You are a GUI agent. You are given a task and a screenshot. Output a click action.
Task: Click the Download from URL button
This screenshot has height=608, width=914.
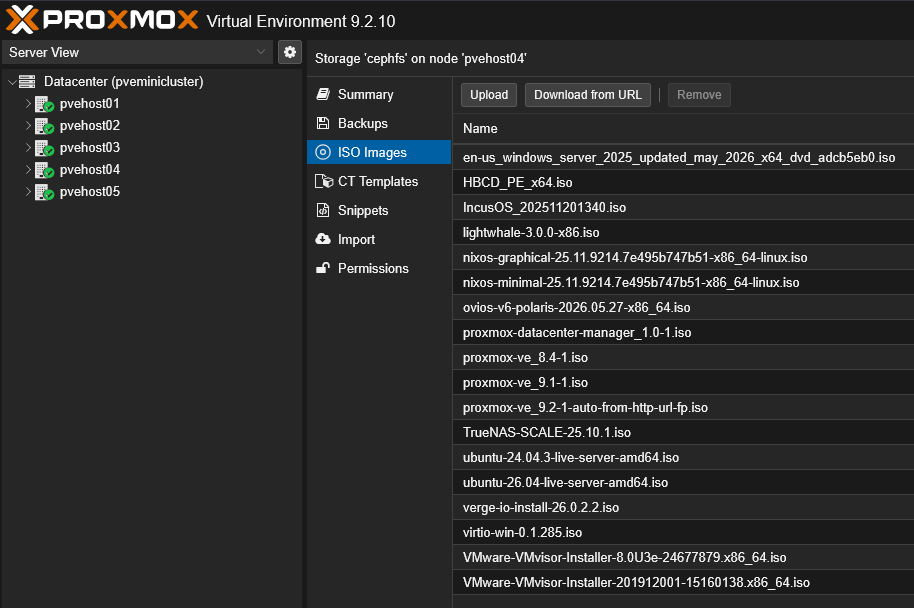click(588, 95)
